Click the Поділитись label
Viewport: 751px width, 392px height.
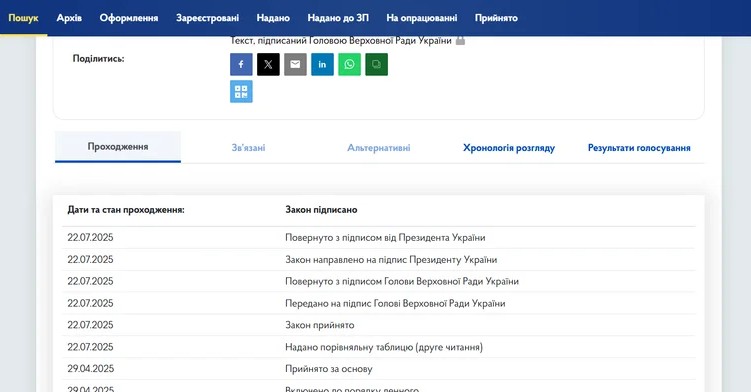tap(98, 58)
